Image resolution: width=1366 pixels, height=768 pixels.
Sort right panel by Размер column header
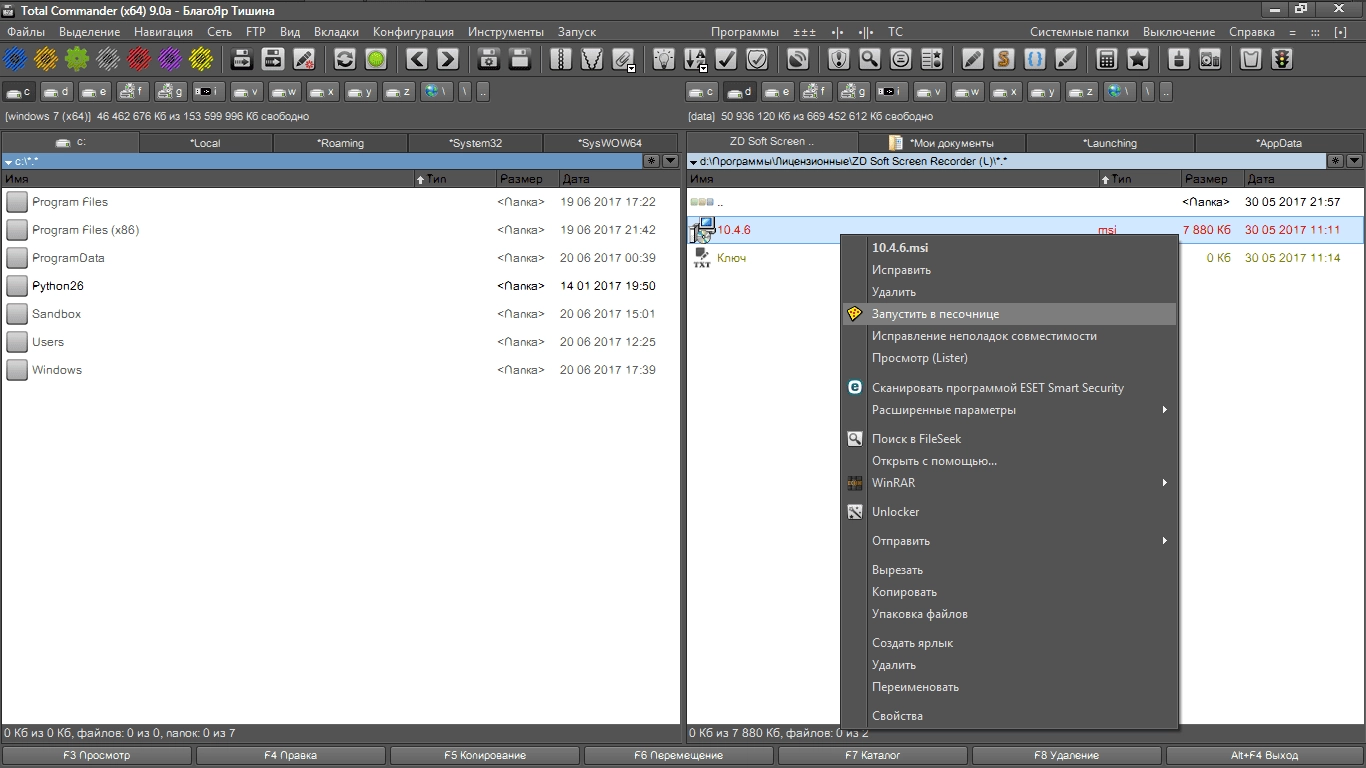pyautogui.click(x=1211, y=179)
